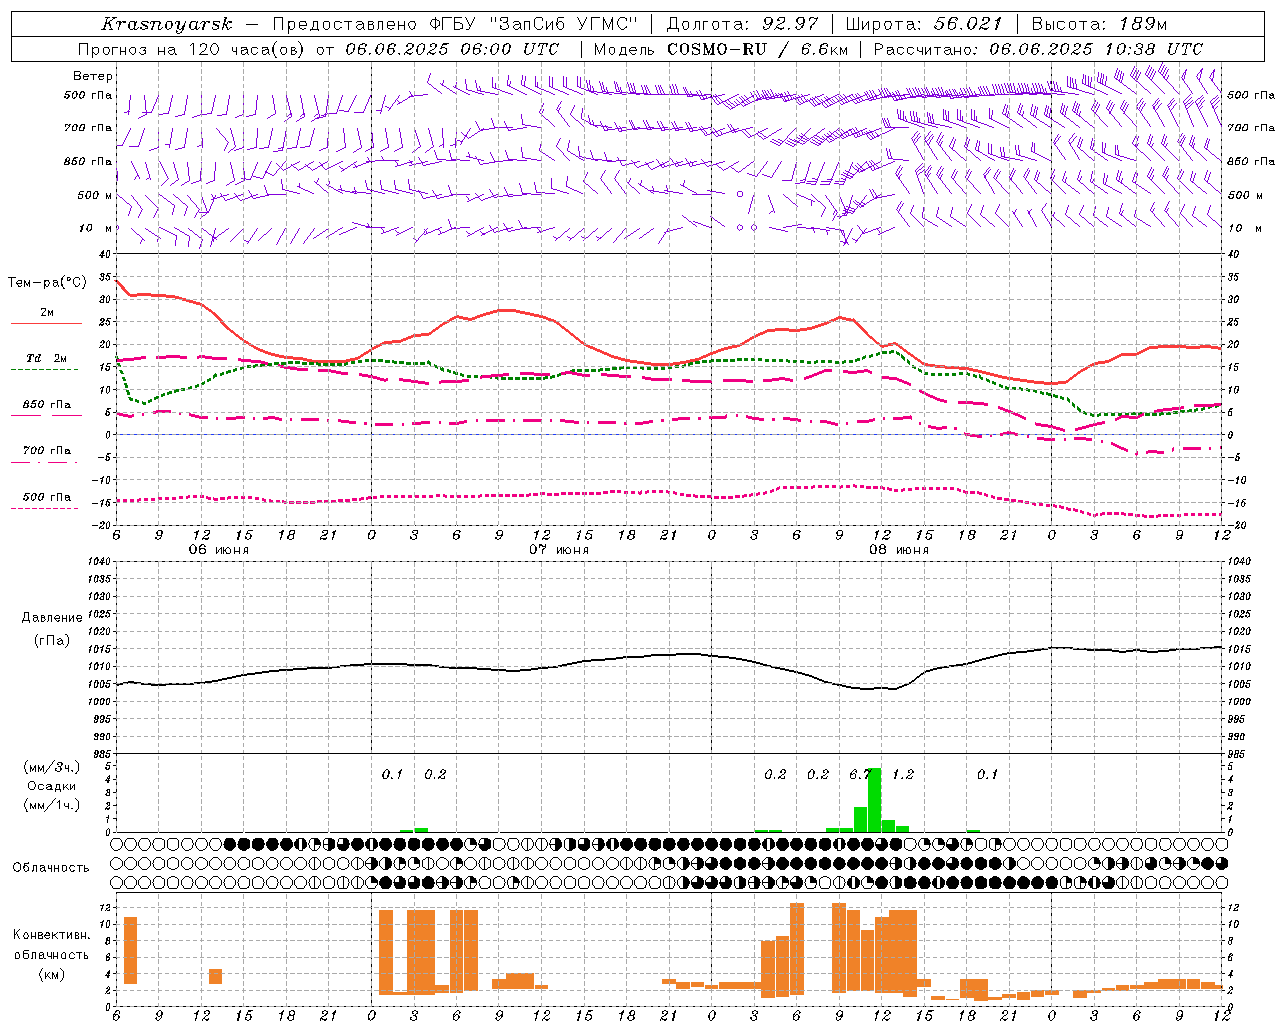Viewport: 1280px width, 1024px height.
Task: Select the 'Прогноз на 120 часа(ов)' forecast line
Action: click(x=192, y=49)
